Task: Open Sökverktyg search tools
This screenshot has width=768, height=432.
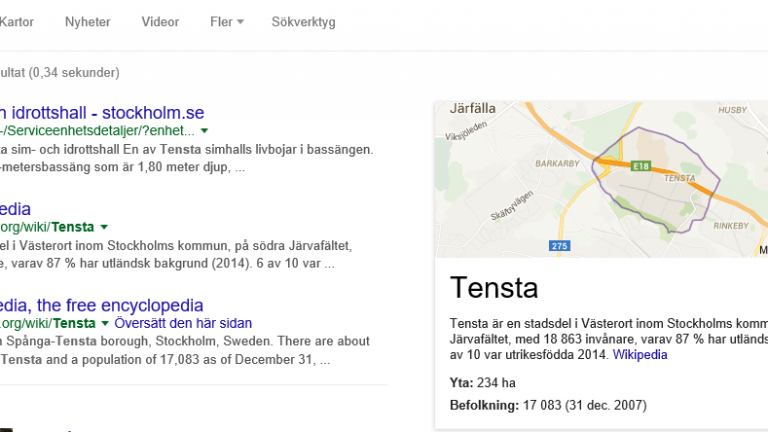Action: (304, 23)
